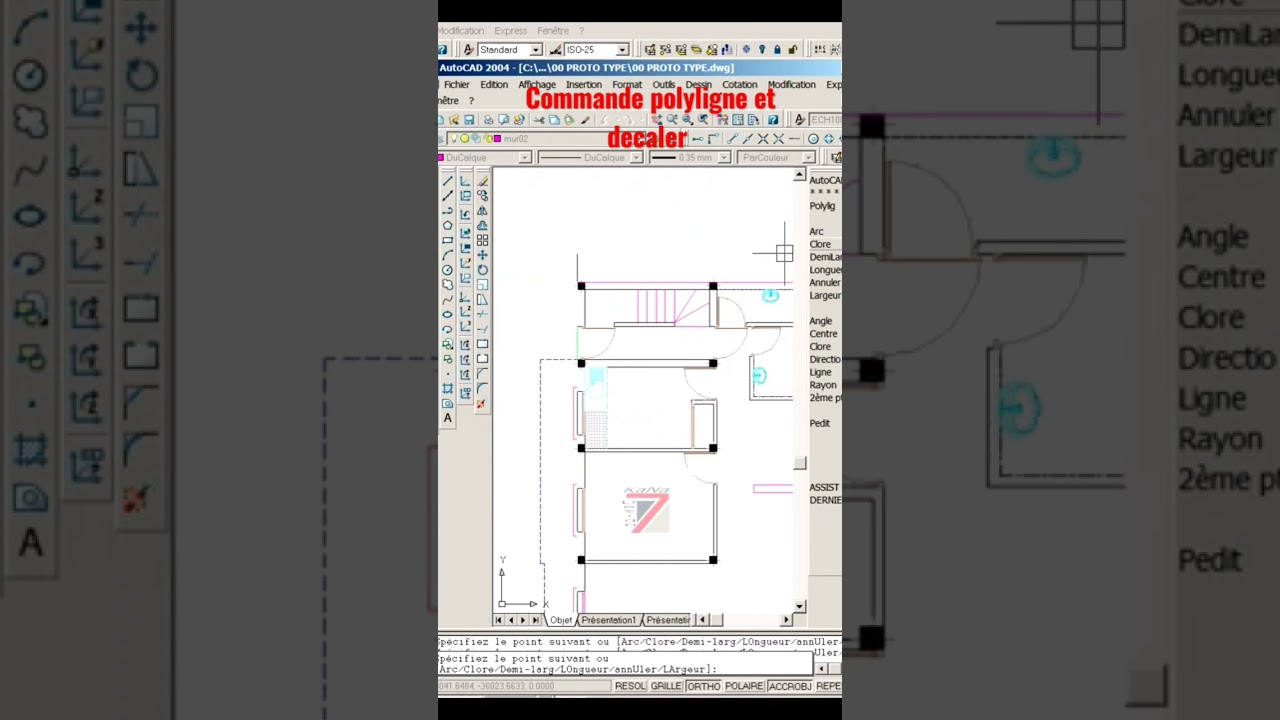Image resolution: width=1280 pixels, height=720 pixels.
Task: Click the Erase modify tool
Action: (483, 180)
